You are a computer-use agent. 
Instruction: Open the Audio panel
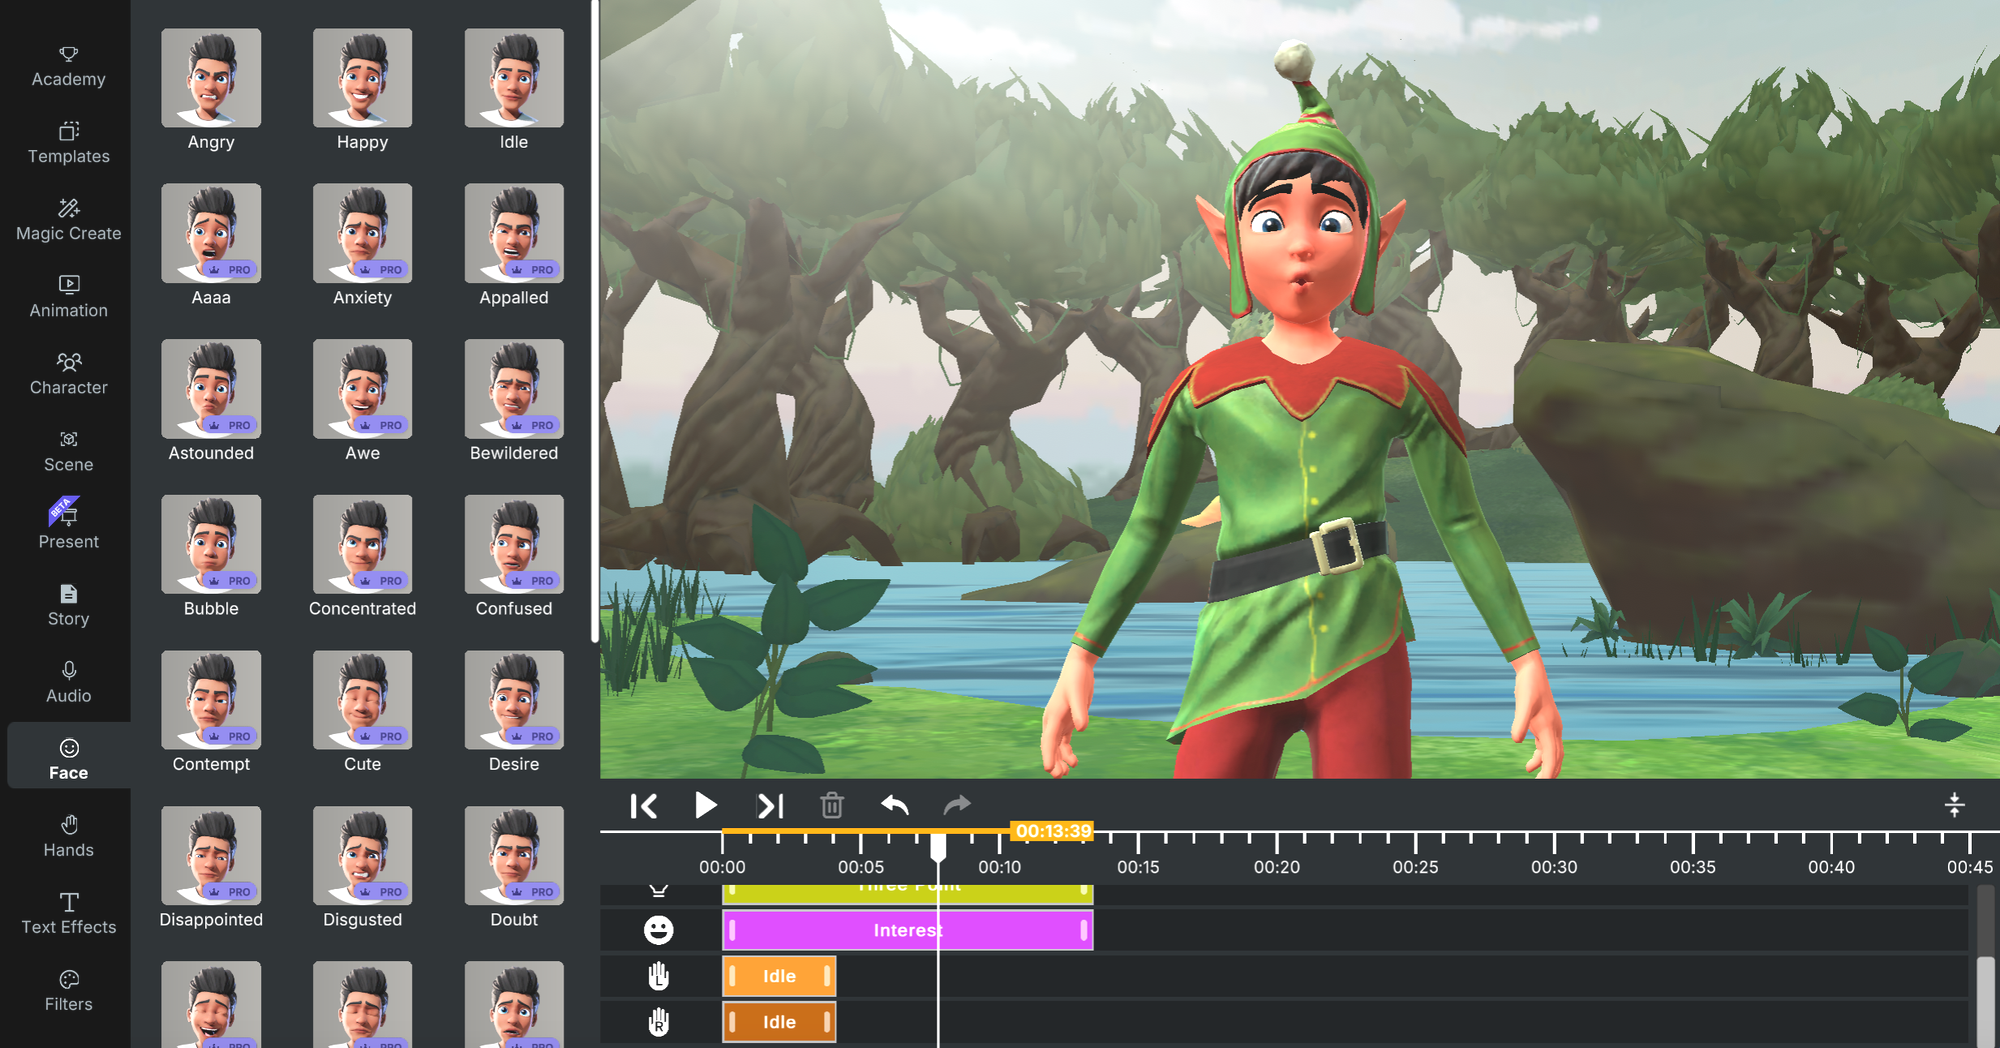[68, 681]
